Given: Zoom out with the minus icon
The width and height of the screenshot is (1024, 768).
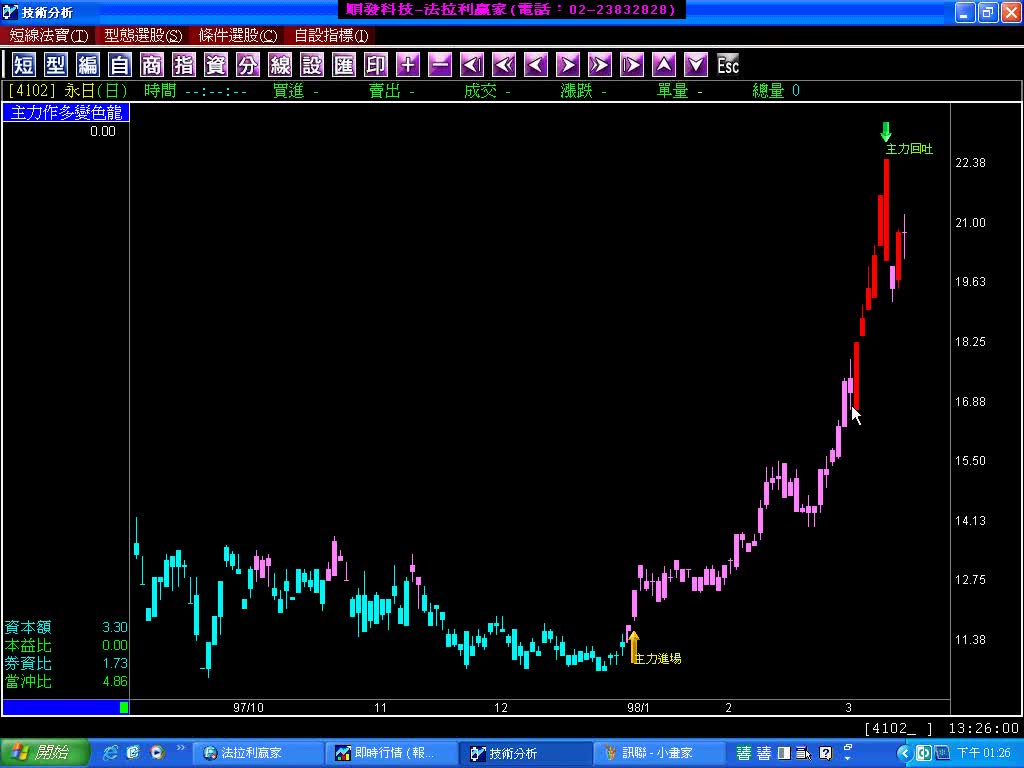Looking at the screenshot, I should [x=440, y=65].
